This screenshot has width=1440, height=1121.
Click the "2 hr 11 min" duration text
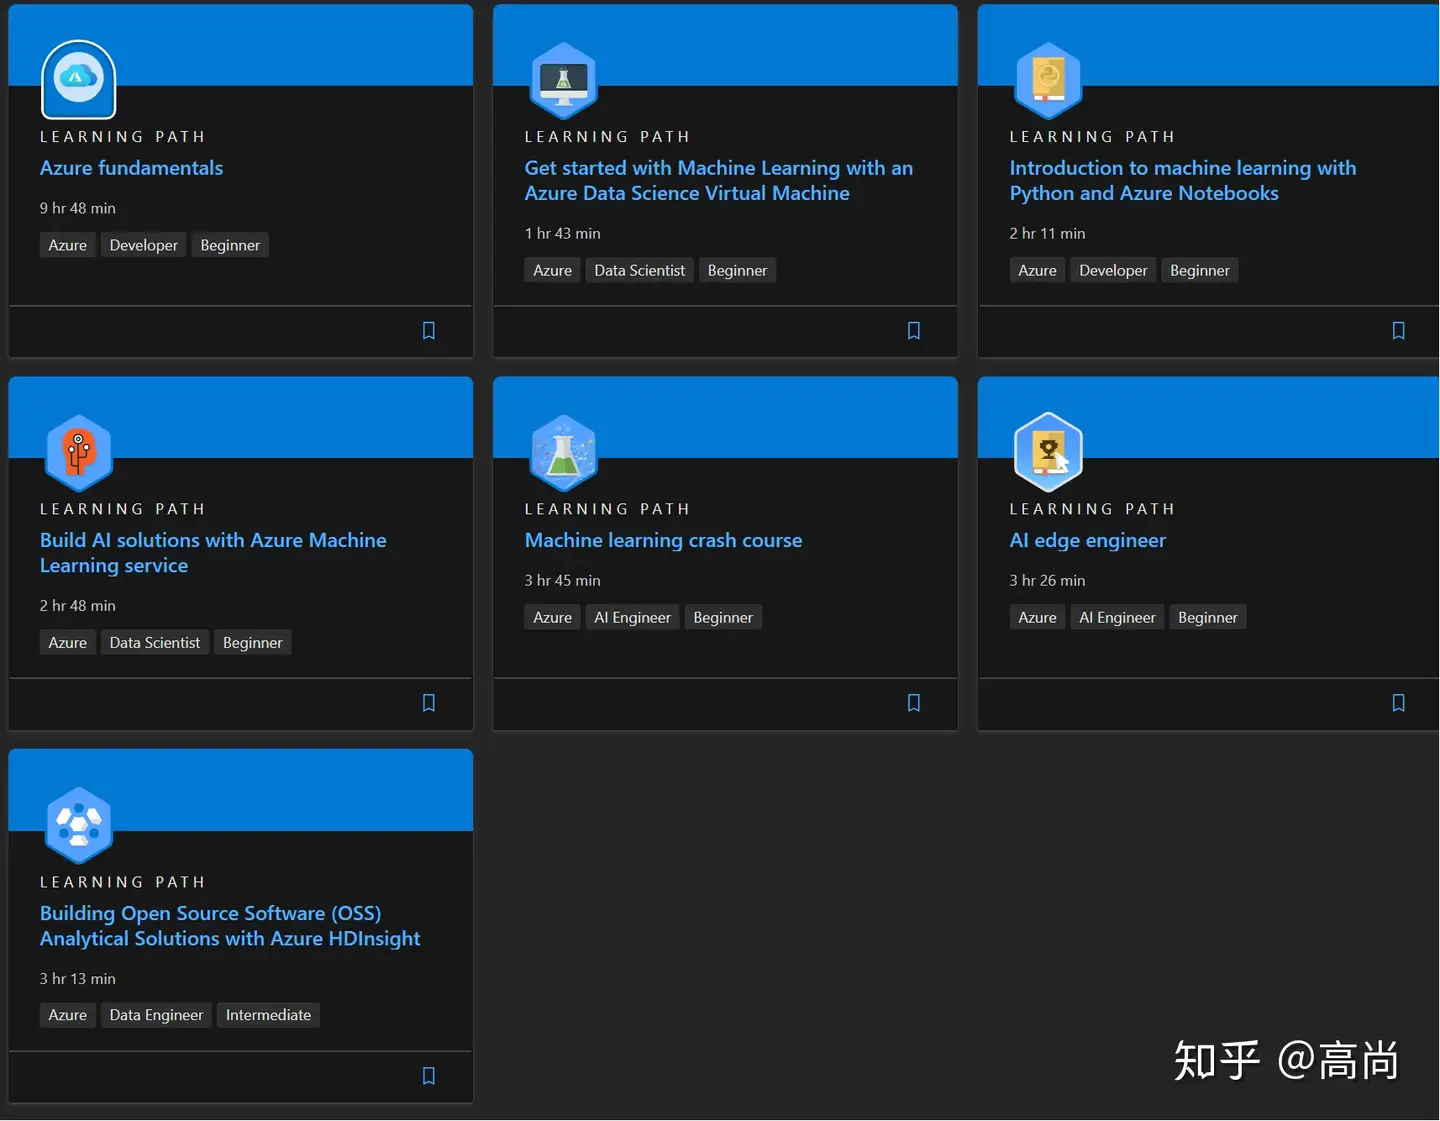[x=1048, y=233]
